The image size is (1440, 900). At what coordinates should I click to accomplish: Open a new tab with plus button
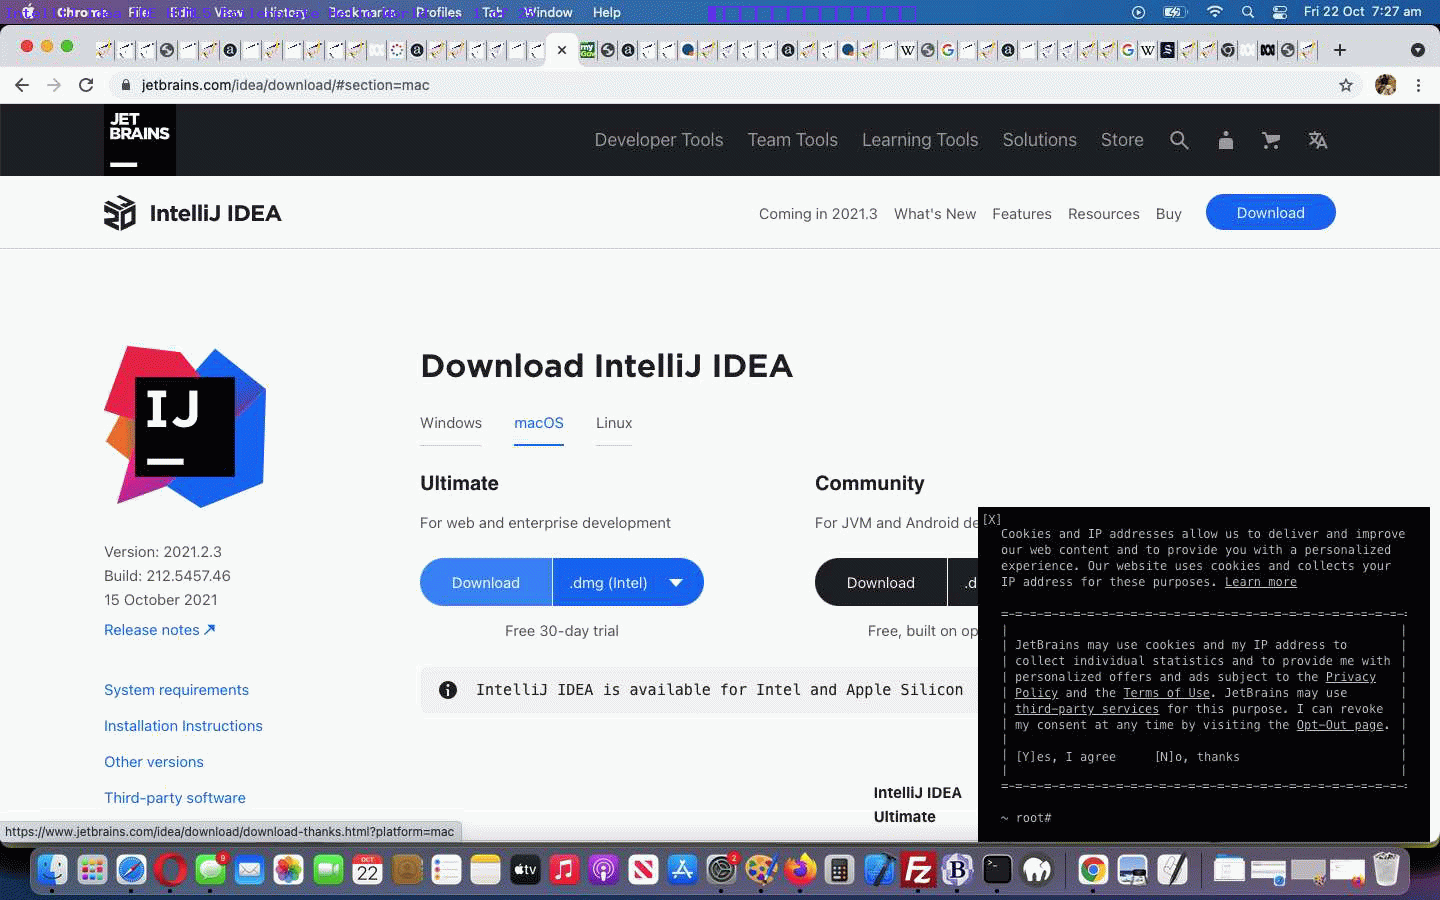(x=1340, y=50)
